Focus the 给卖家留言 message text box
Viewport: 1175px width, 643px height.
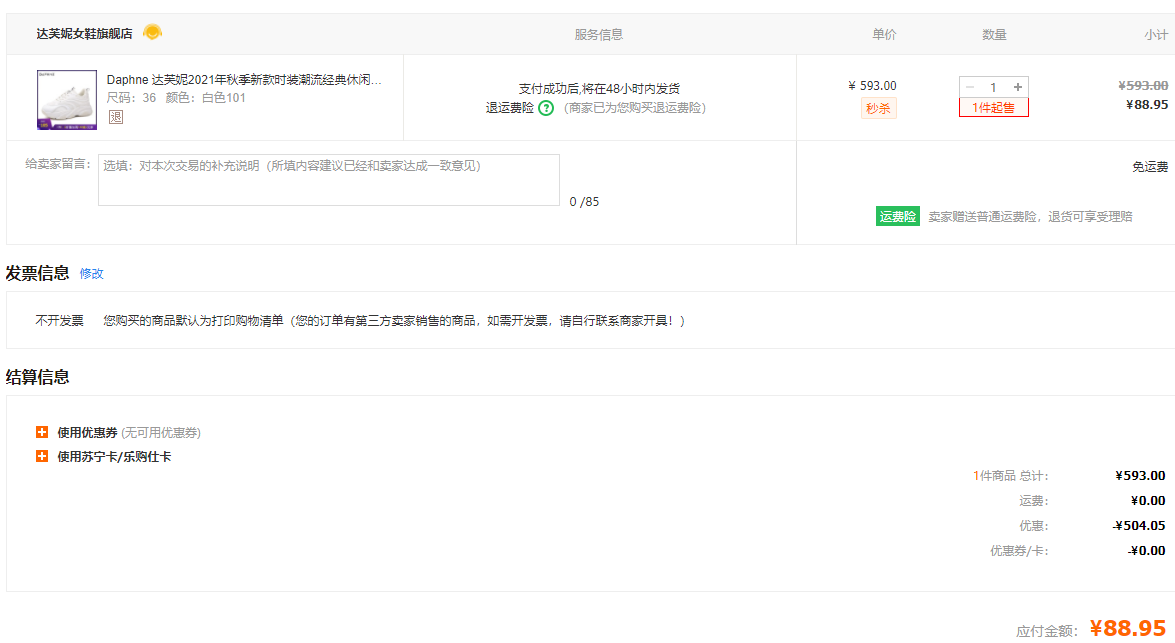click(x=328, y=180)
